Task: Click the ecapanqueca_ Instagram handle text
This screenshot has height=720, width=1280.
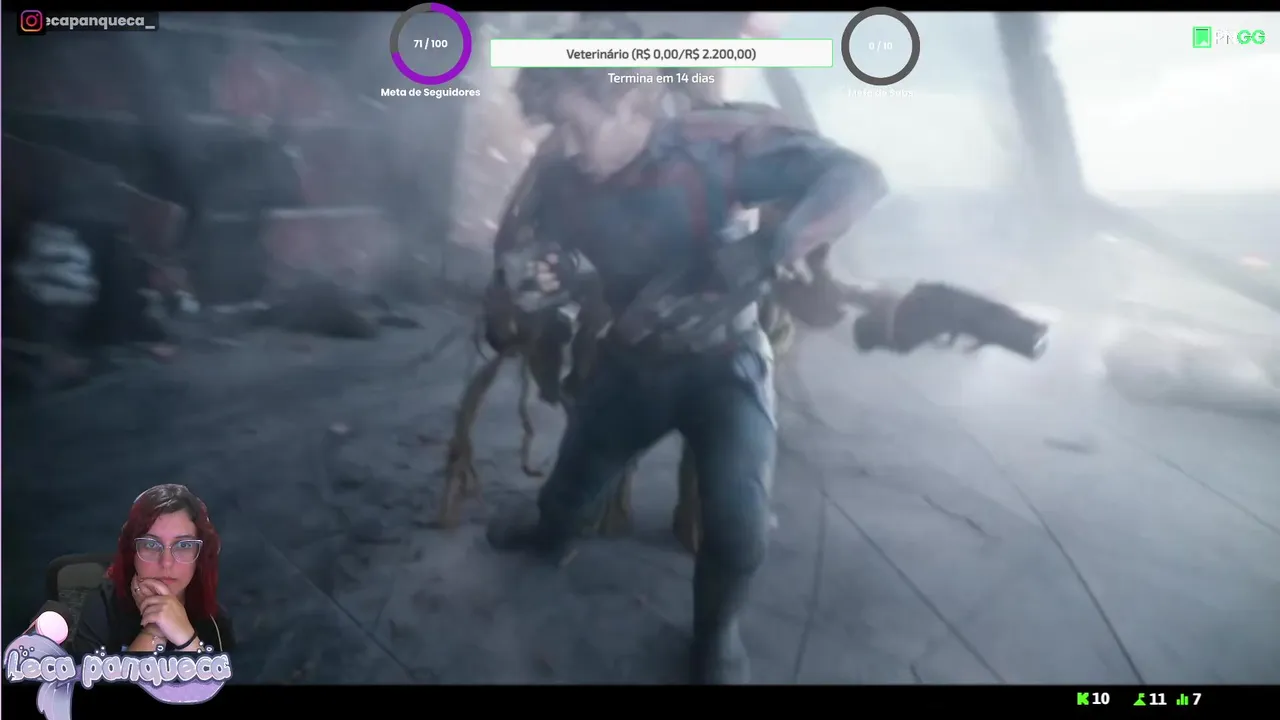Action: click(x=101, y=22)
